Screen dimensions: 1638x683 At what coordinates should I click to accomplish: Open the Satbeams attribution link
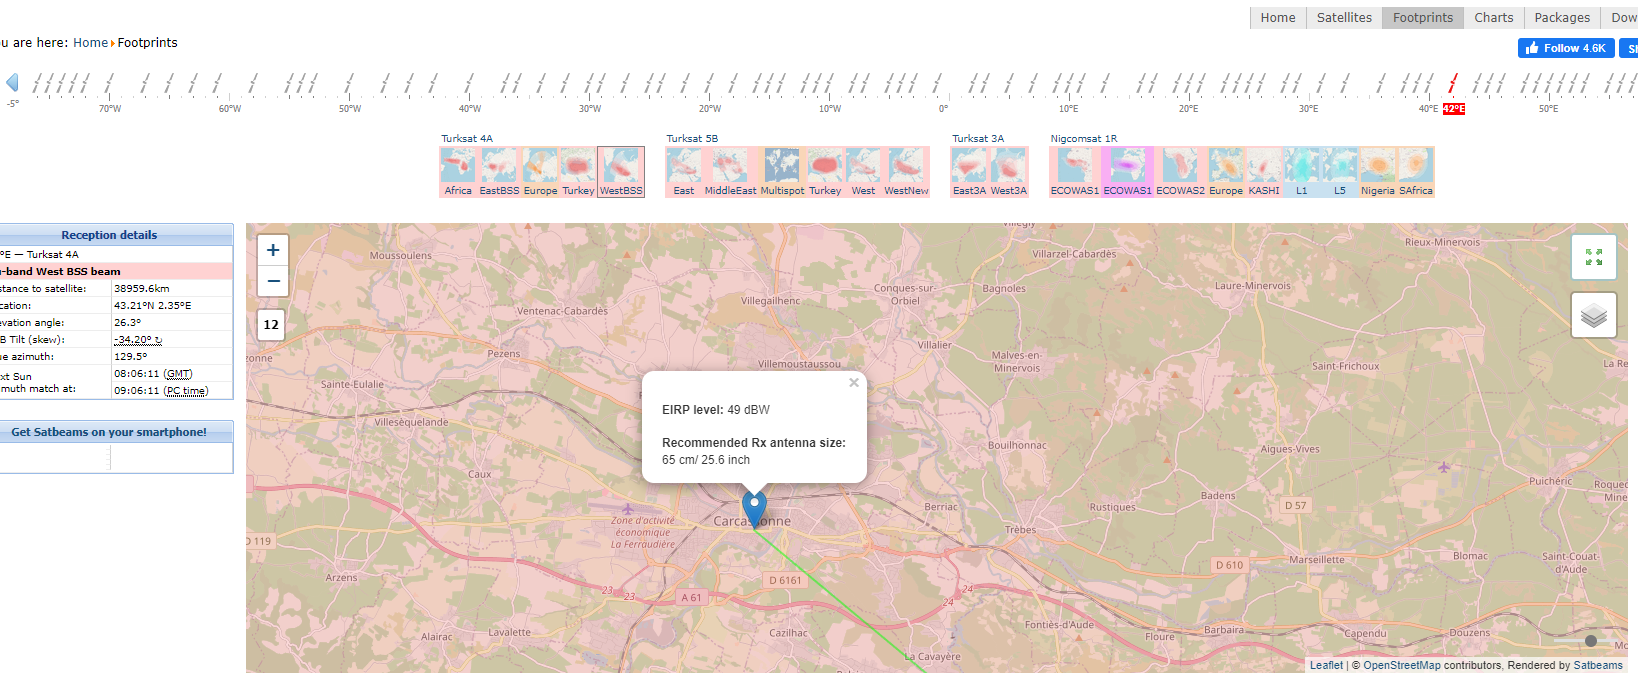(1598, 665)
